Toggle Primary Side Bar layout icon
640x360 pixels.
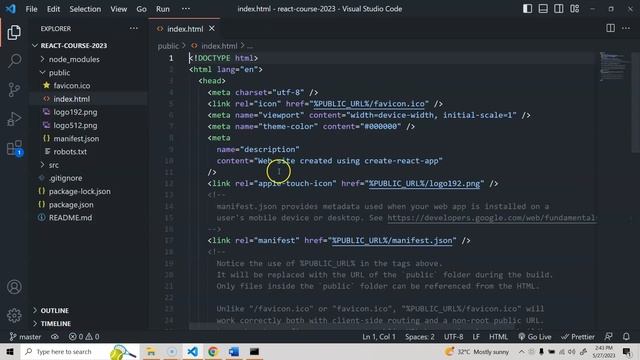tap(527, 9)
